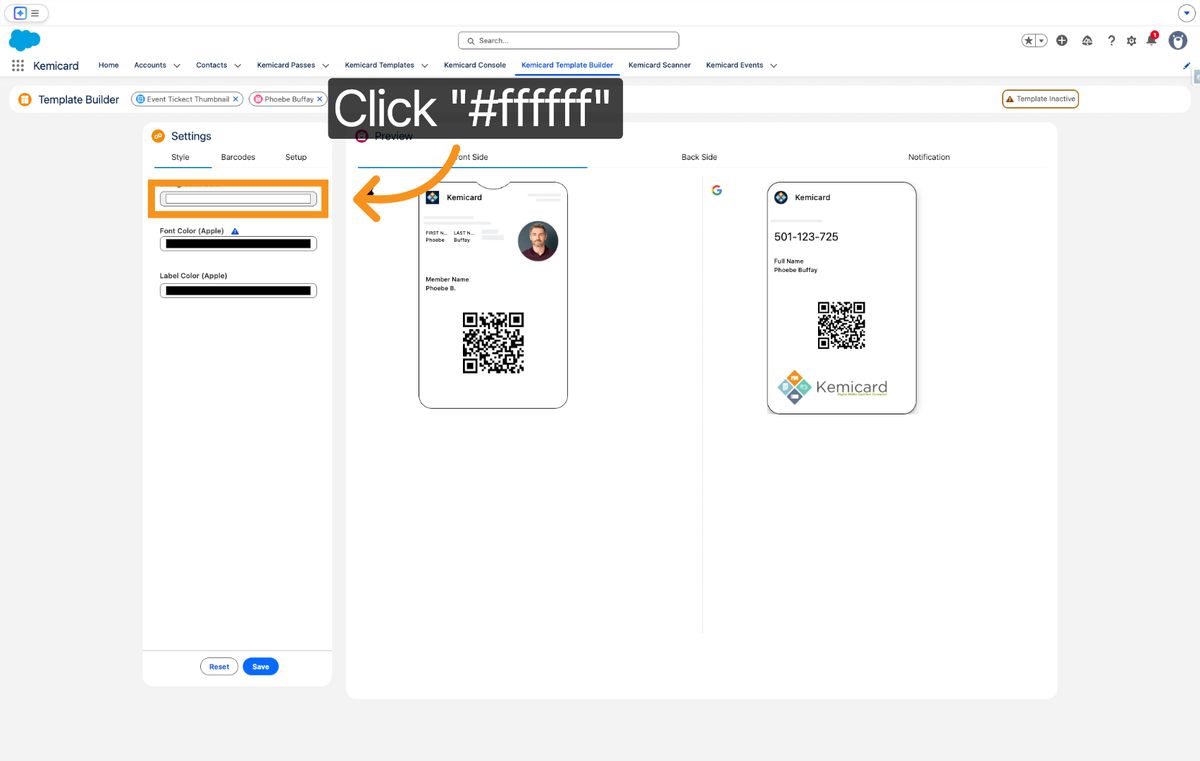Open the favorites star icon
The width and height of the screenshot is (1200, 761).
pyautogui.click(x=1028, y=40)
